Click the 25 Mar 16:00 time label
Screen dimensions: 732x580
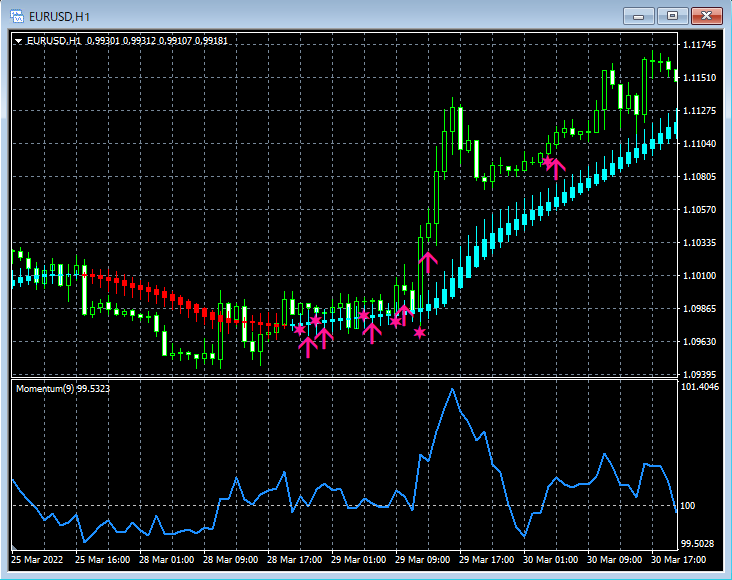click(x=102, y=559)
